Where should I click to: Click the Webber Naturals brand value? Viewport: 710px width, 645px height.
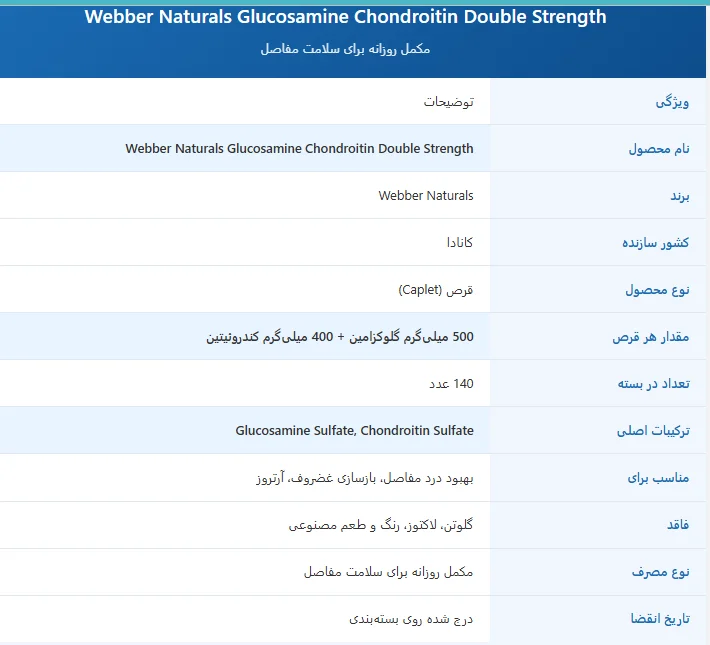pos(426,196)
